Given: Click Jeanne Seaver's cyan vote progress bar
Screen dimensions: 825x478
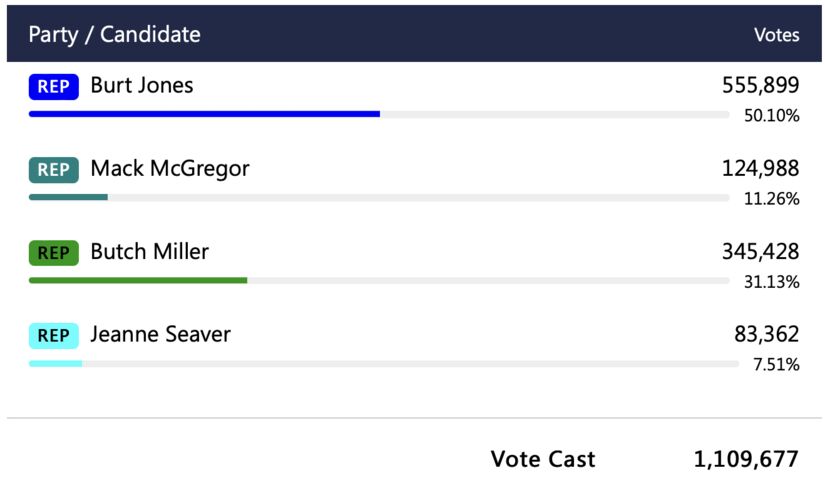Looking at the screenshot, I should (55, 363).
